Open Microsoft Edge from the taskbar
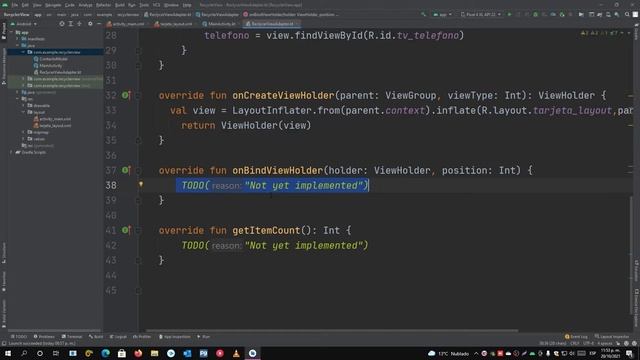640x360 pixels. [x=106, y=353]
